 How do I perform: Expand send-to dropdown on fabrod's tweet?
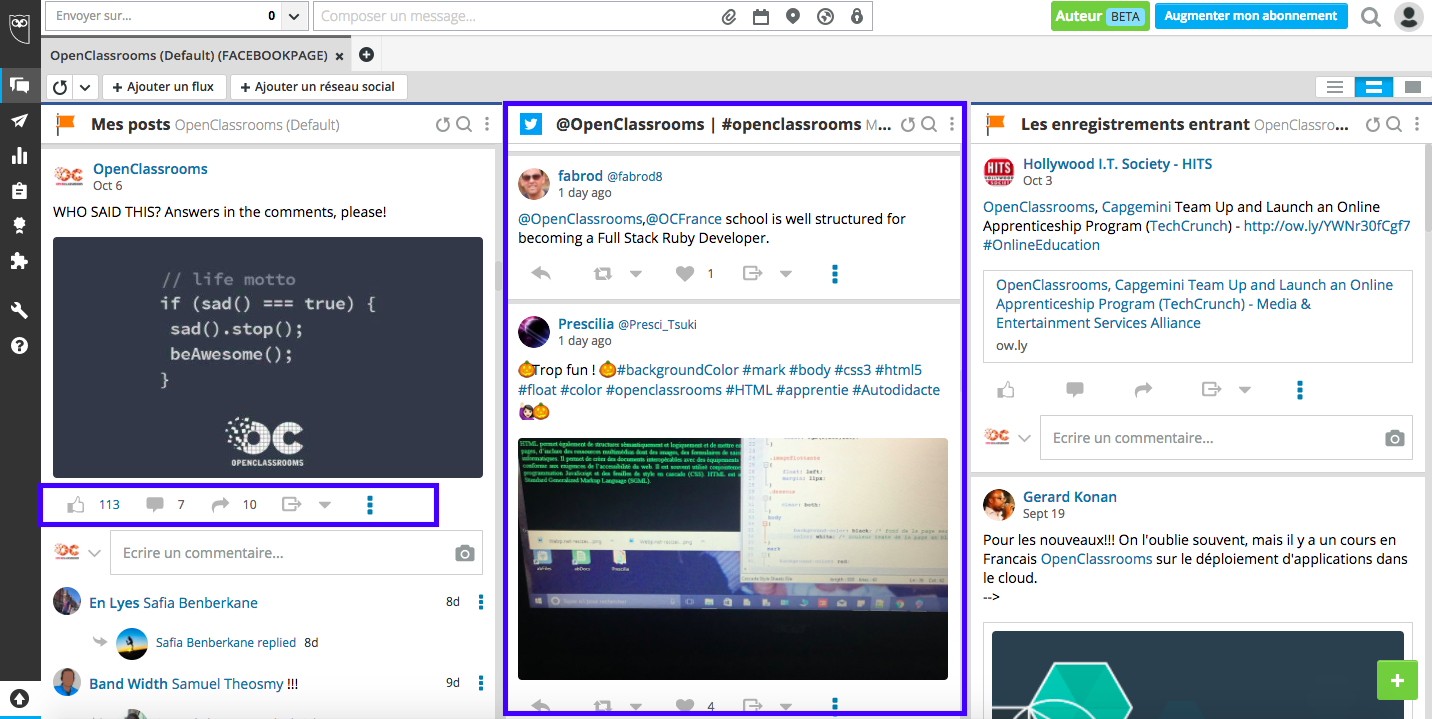tap(786, 274)
